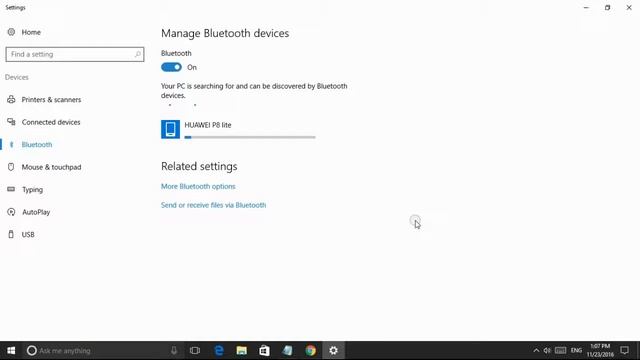
Task: Click the volume speaker tray icon
Action: click(547, 350)
